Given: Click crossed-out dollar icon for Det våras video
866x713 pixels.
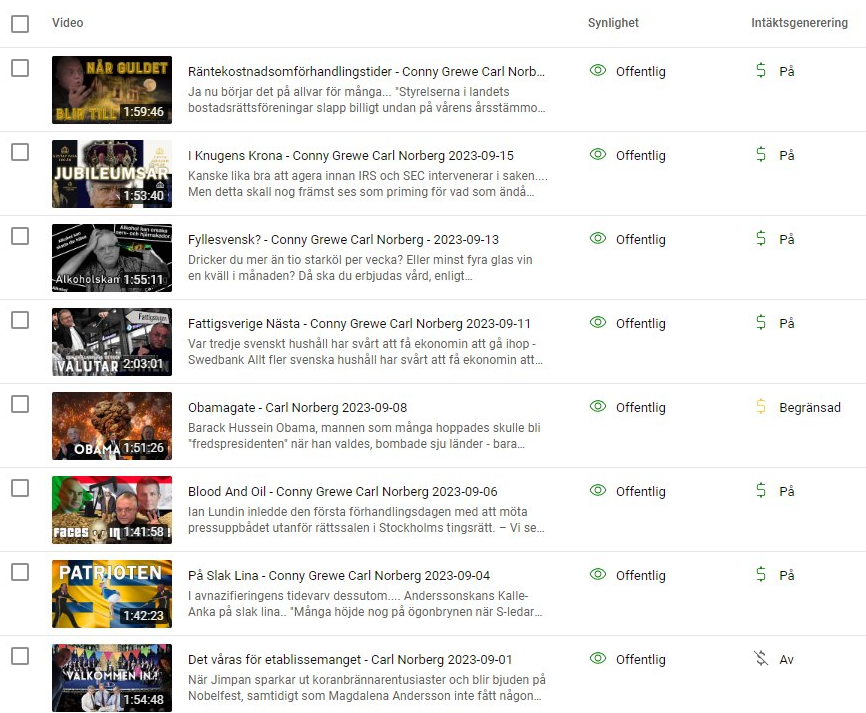Looking at the screenshot, I should pos(761,659).
